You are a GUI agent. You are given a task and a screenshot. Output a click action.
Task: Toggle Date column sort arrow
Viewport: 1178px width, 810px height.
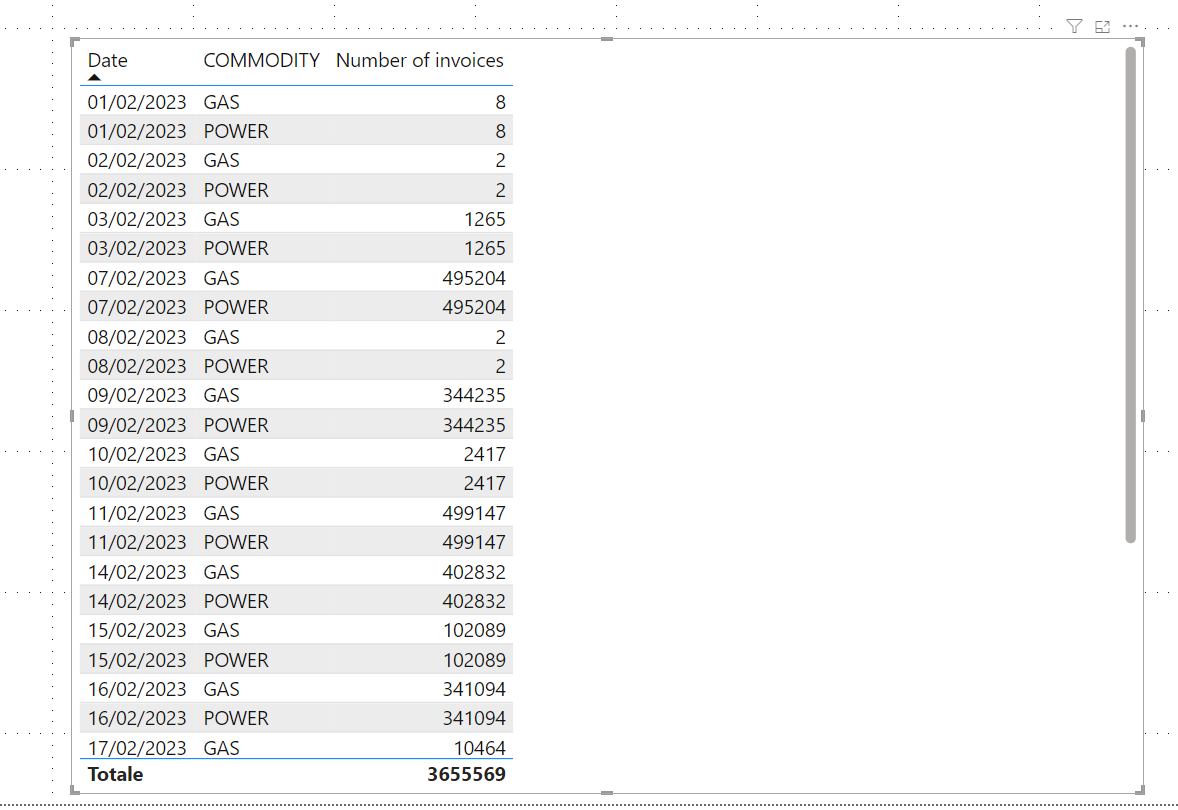[94, 77]
